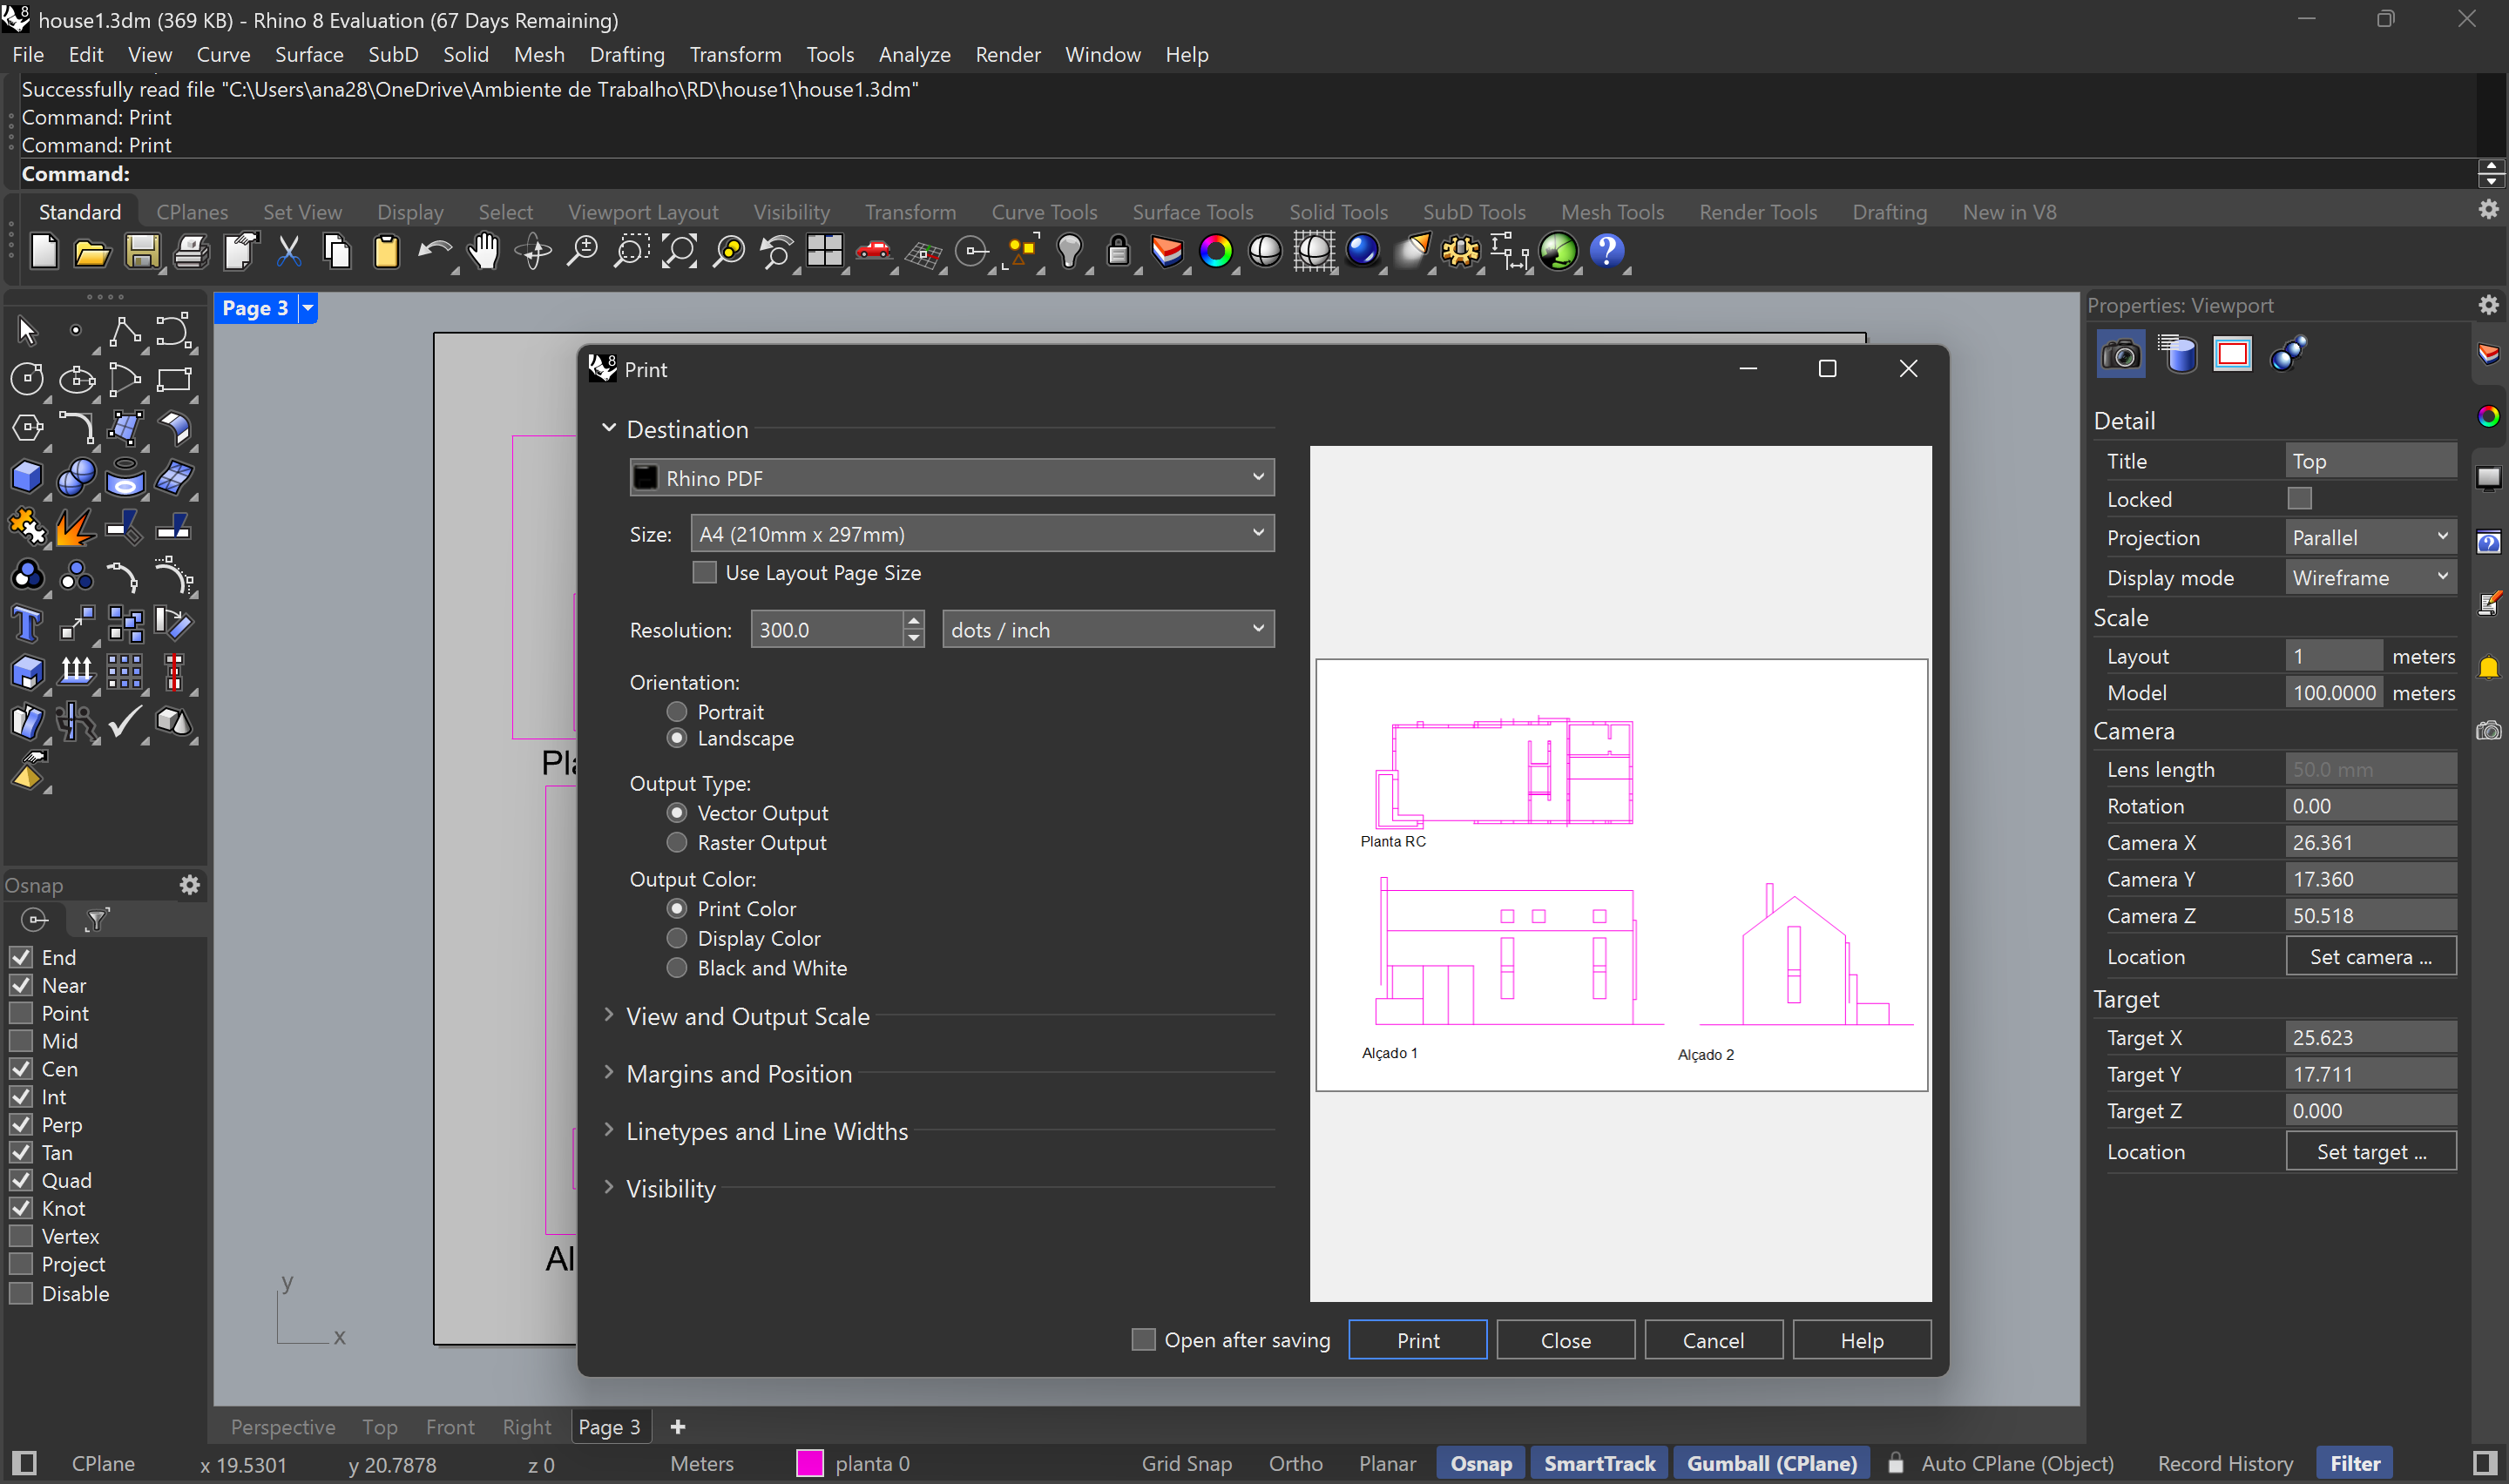
Task: Select the Polyline tool in the sidebar
Action: (x=124, y=330)
